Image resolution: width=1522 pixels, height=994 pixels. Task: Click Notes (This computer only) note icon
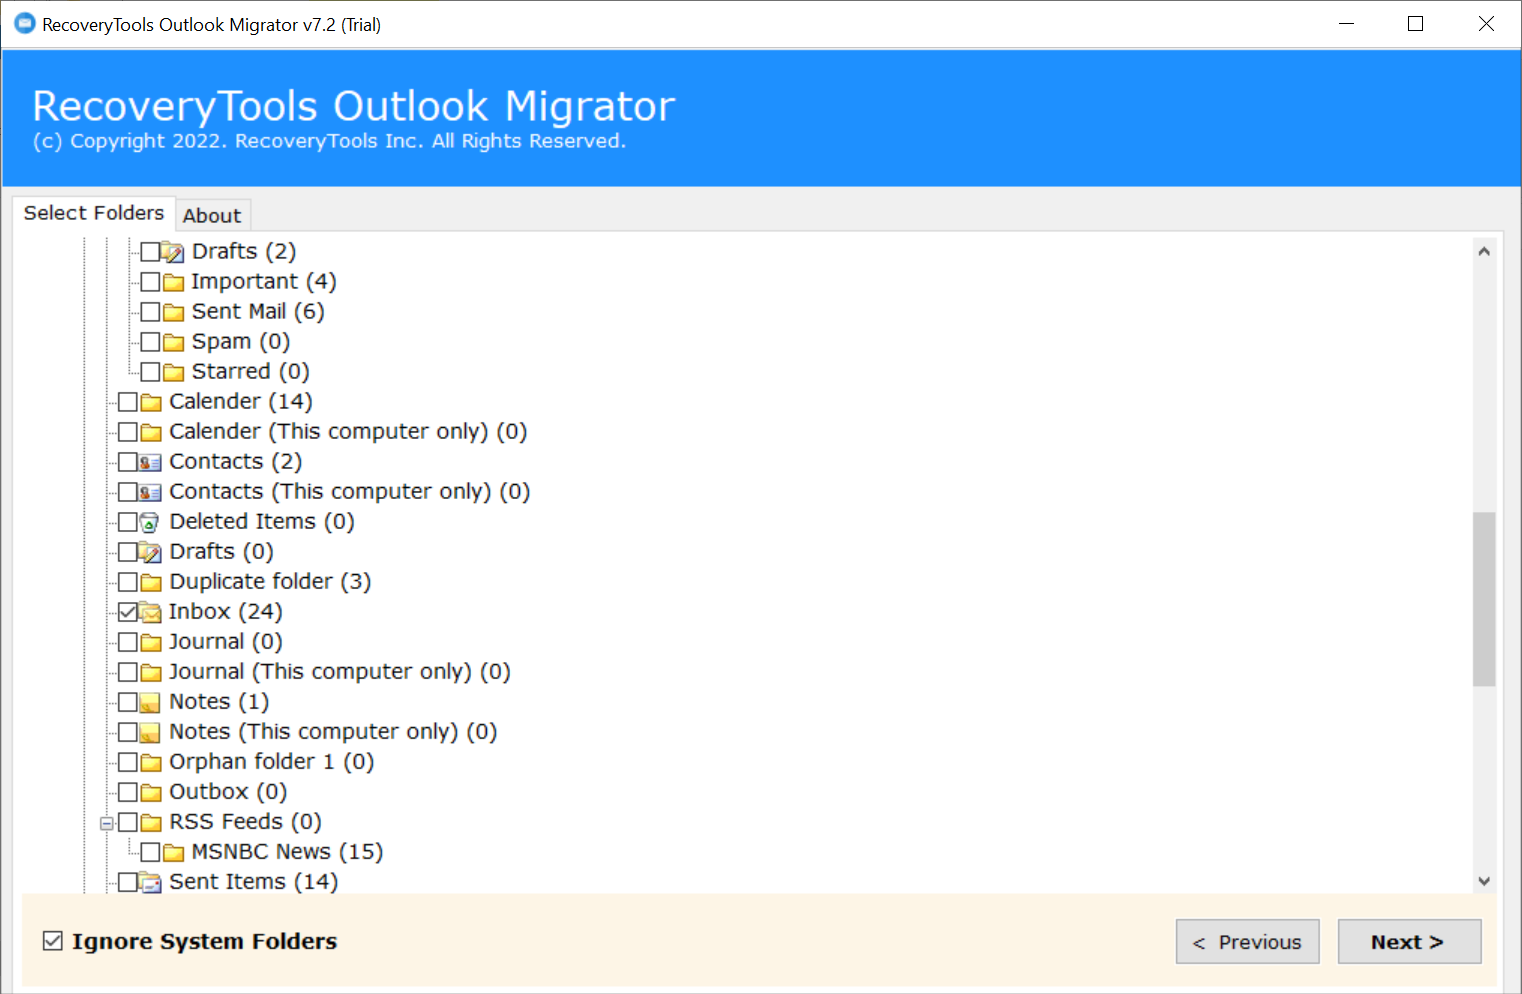click(x=150, y=732)
